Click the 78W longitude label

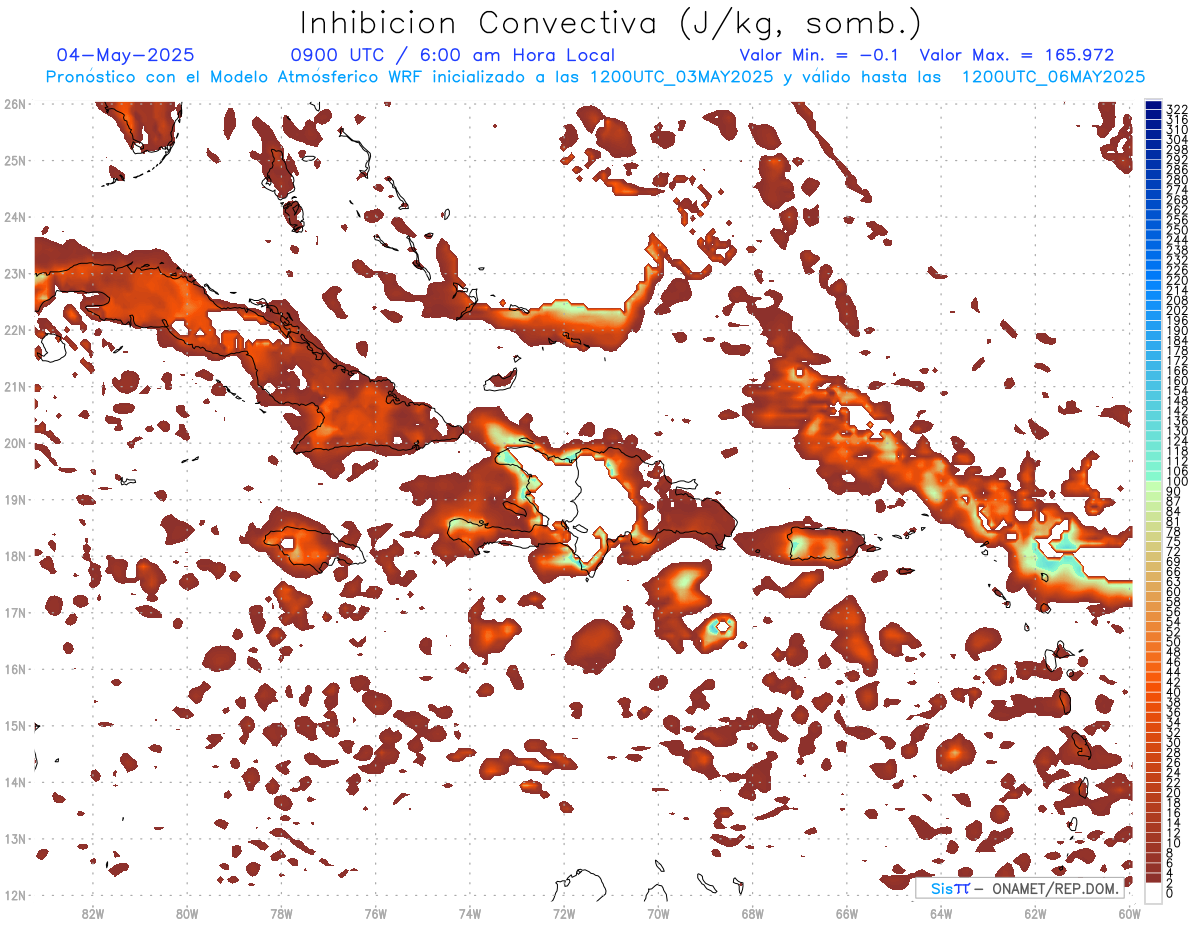281,912
